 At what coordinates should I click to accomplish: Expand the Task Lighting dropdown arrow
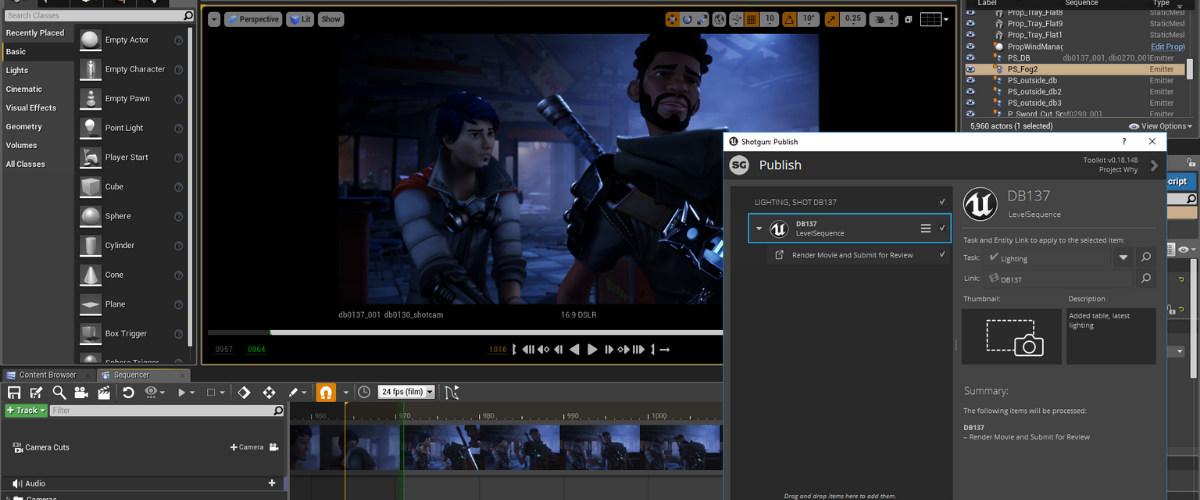point(1123,258)
